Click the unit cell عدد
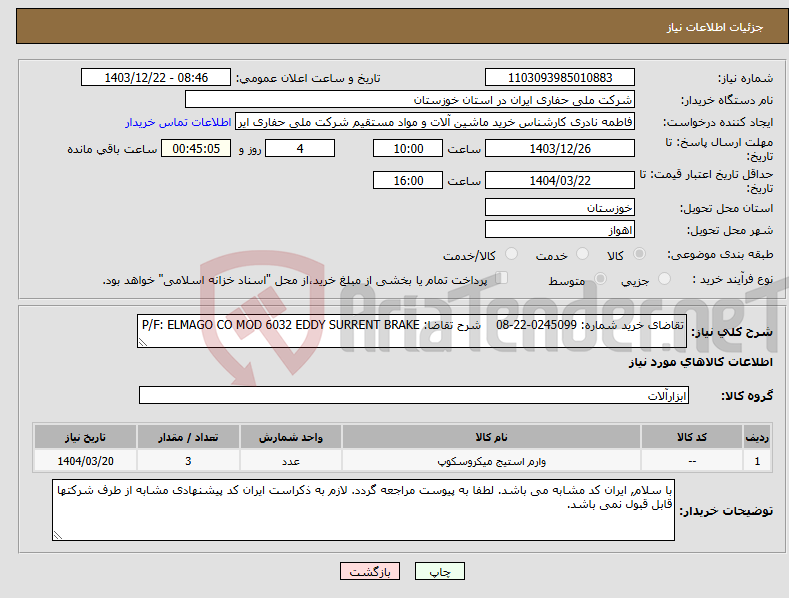 [291, 461]
